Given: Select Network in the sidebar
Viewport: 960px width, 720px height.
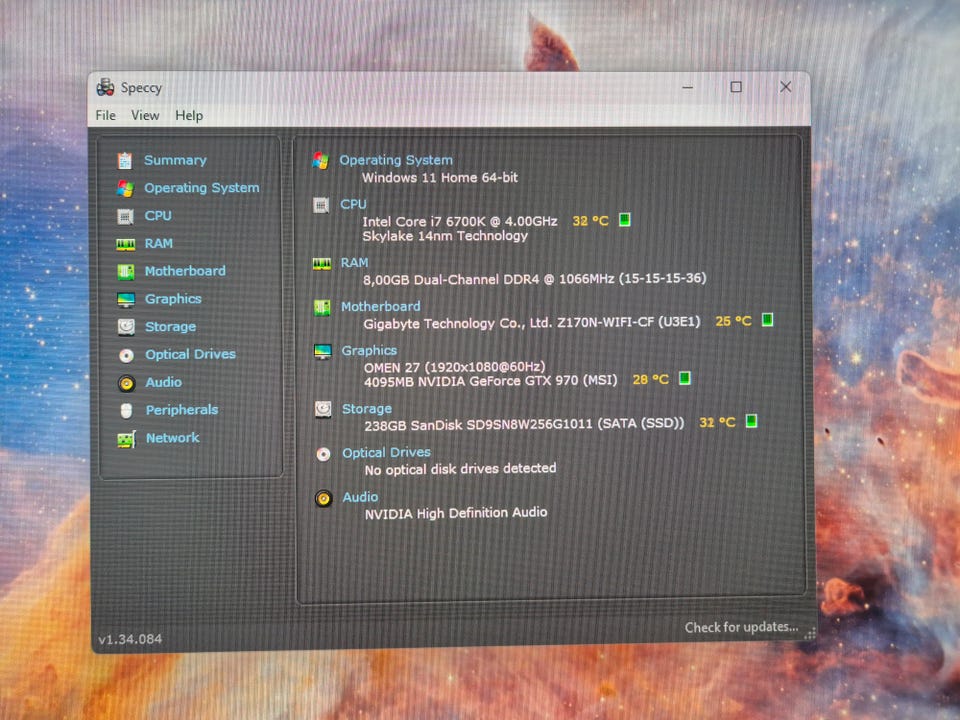Looking at the screenshot, I should 173,438.
